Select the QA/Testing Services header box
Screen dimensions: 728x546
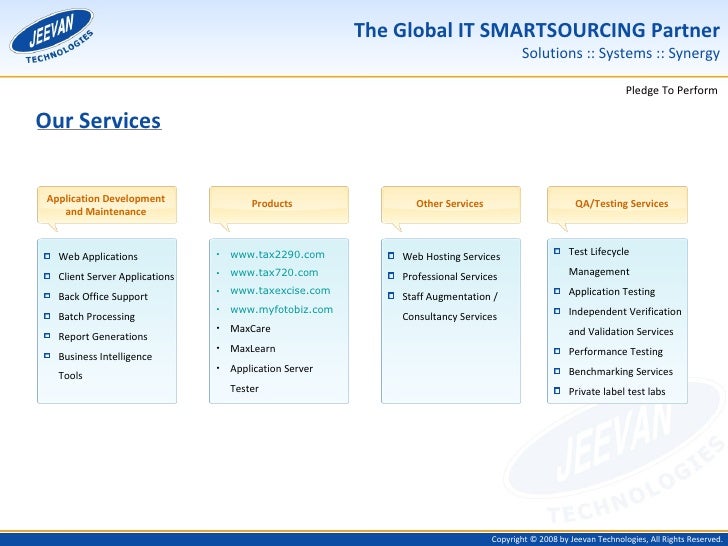click(617, 205)
